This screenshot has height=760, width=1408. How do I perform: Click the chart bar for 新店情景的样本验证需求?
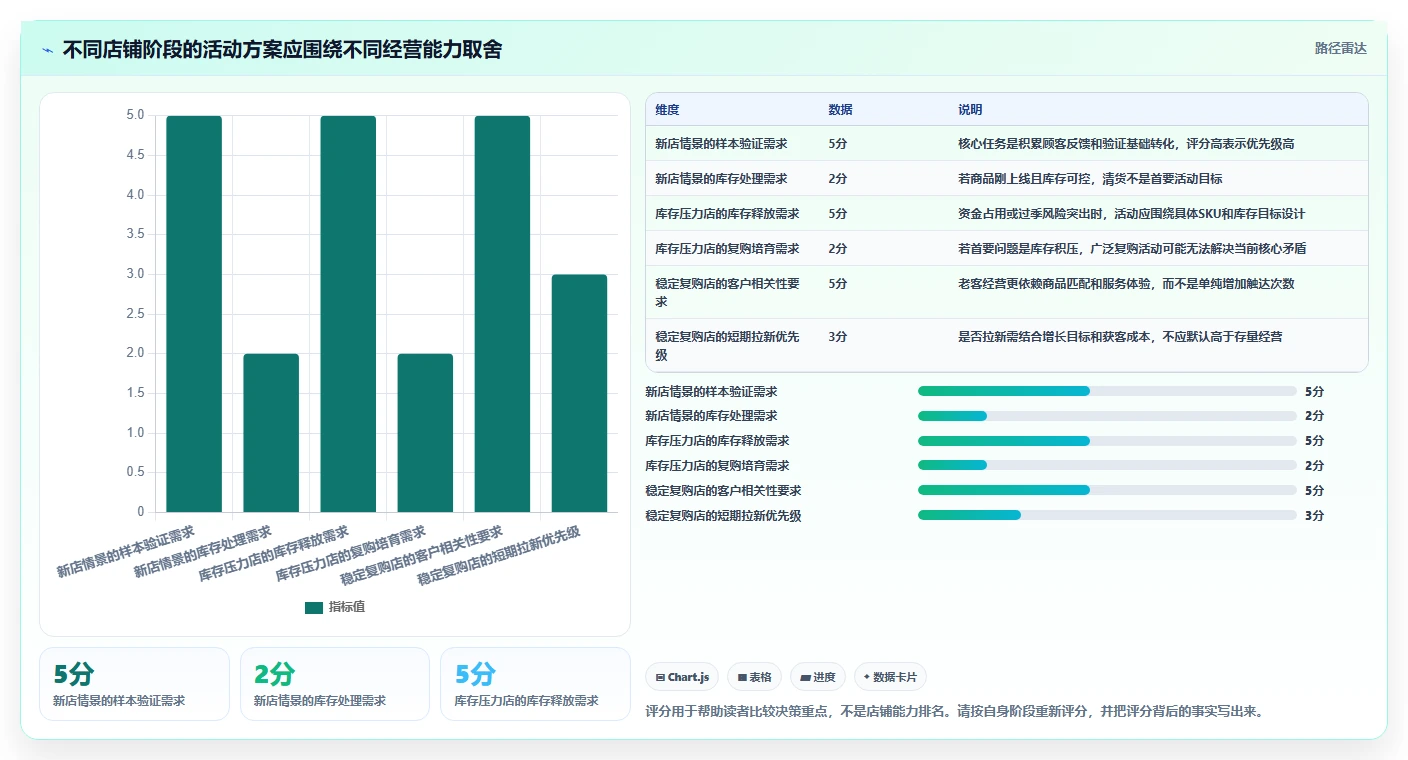[194, 314]
